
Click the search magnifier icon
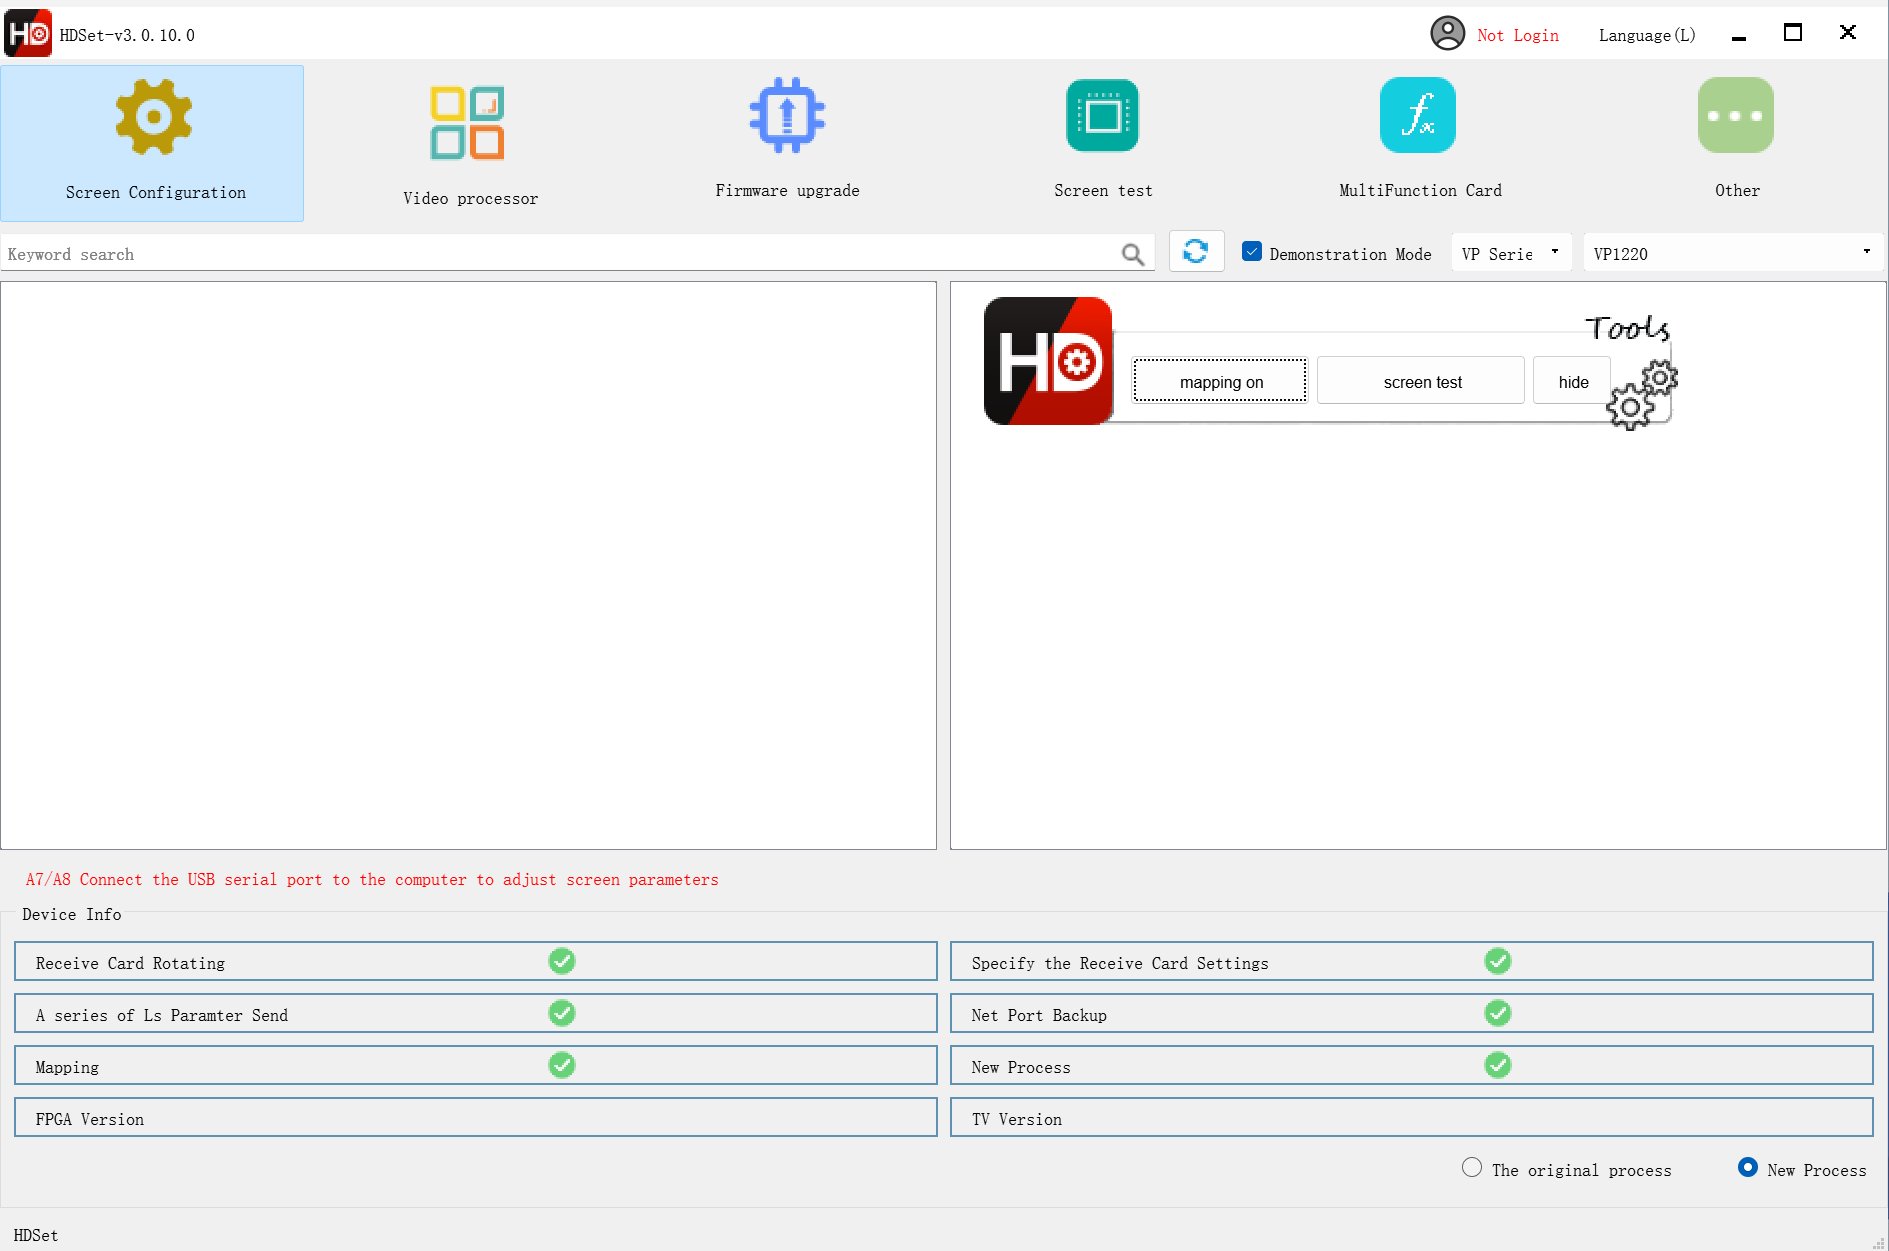coord(1133,255)
